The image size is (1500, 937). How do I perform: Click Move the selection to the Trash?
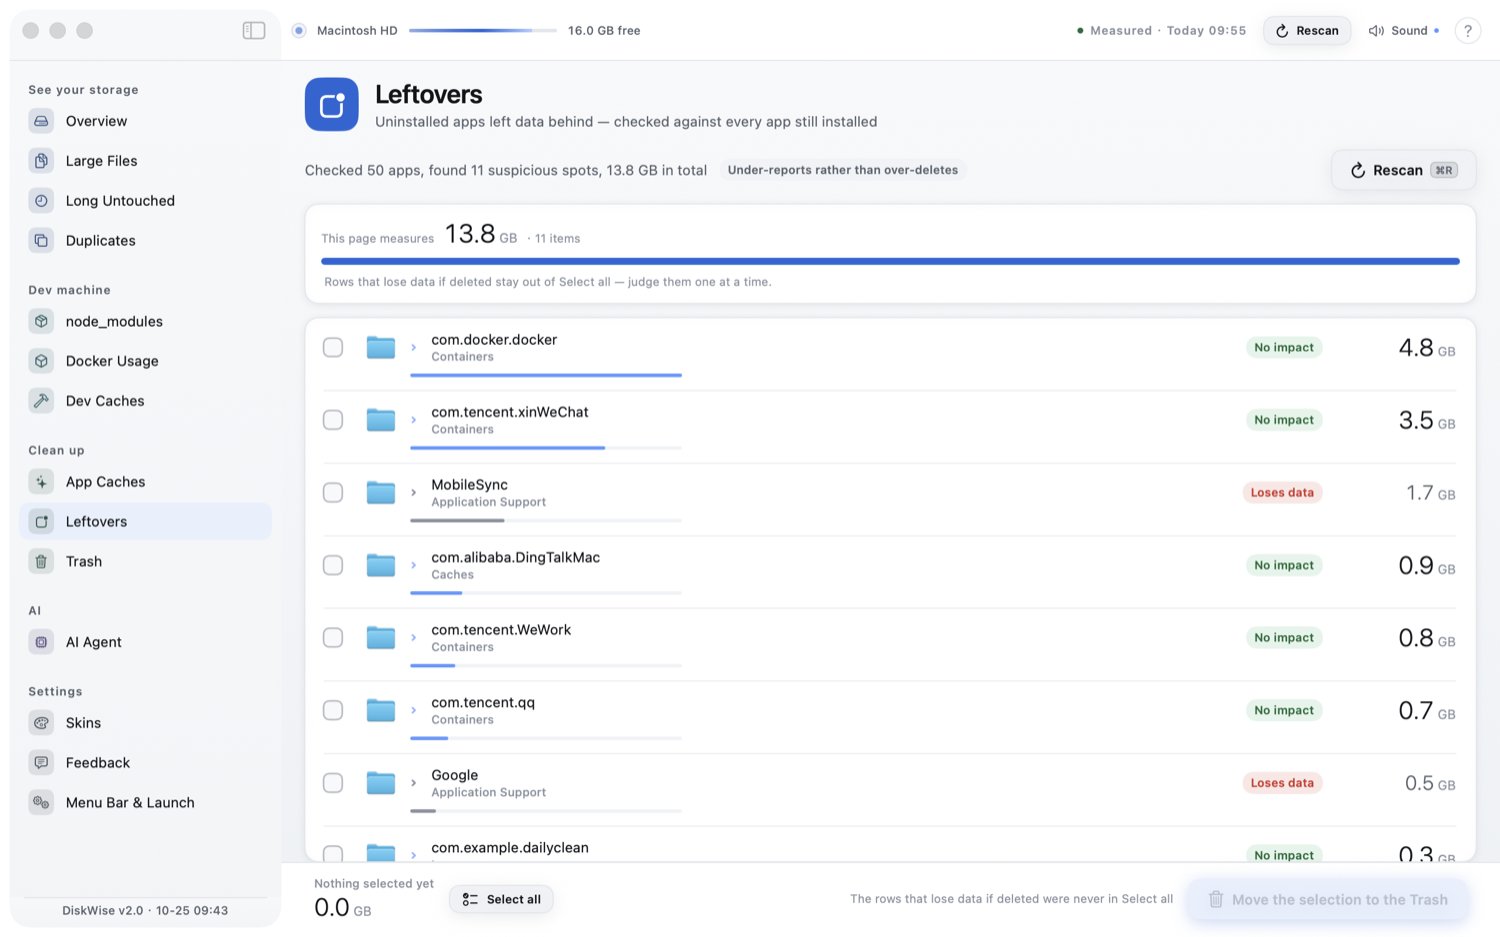(1328, 899)
